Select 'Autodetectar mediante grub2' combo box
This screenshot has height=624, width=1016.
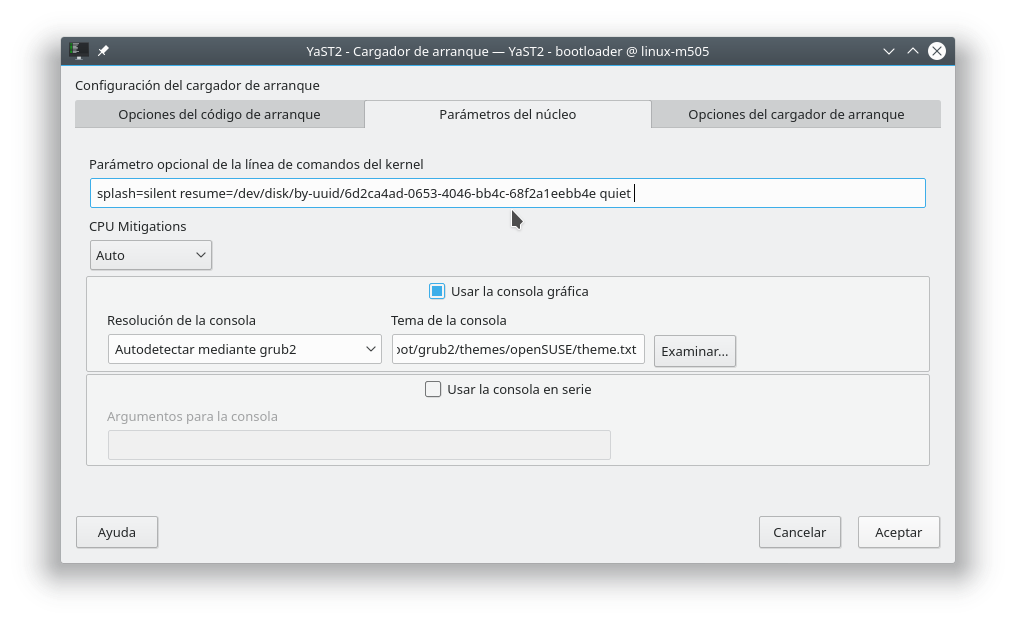point(244,349)
